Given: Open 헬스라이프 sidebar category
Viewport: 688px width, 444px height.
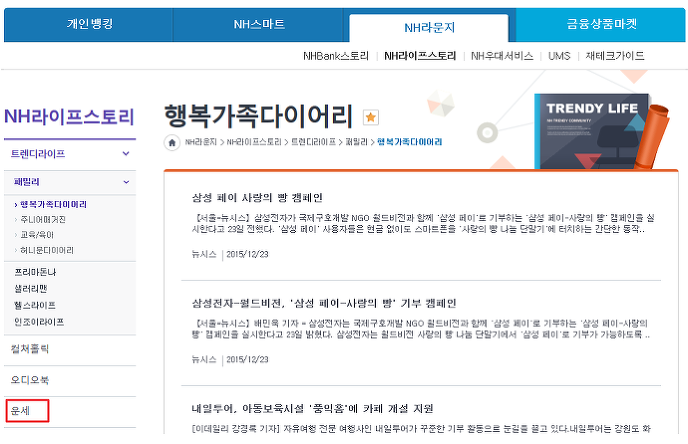Looking at the screenshot, I should pyautogui.click(x=35, y=305).
